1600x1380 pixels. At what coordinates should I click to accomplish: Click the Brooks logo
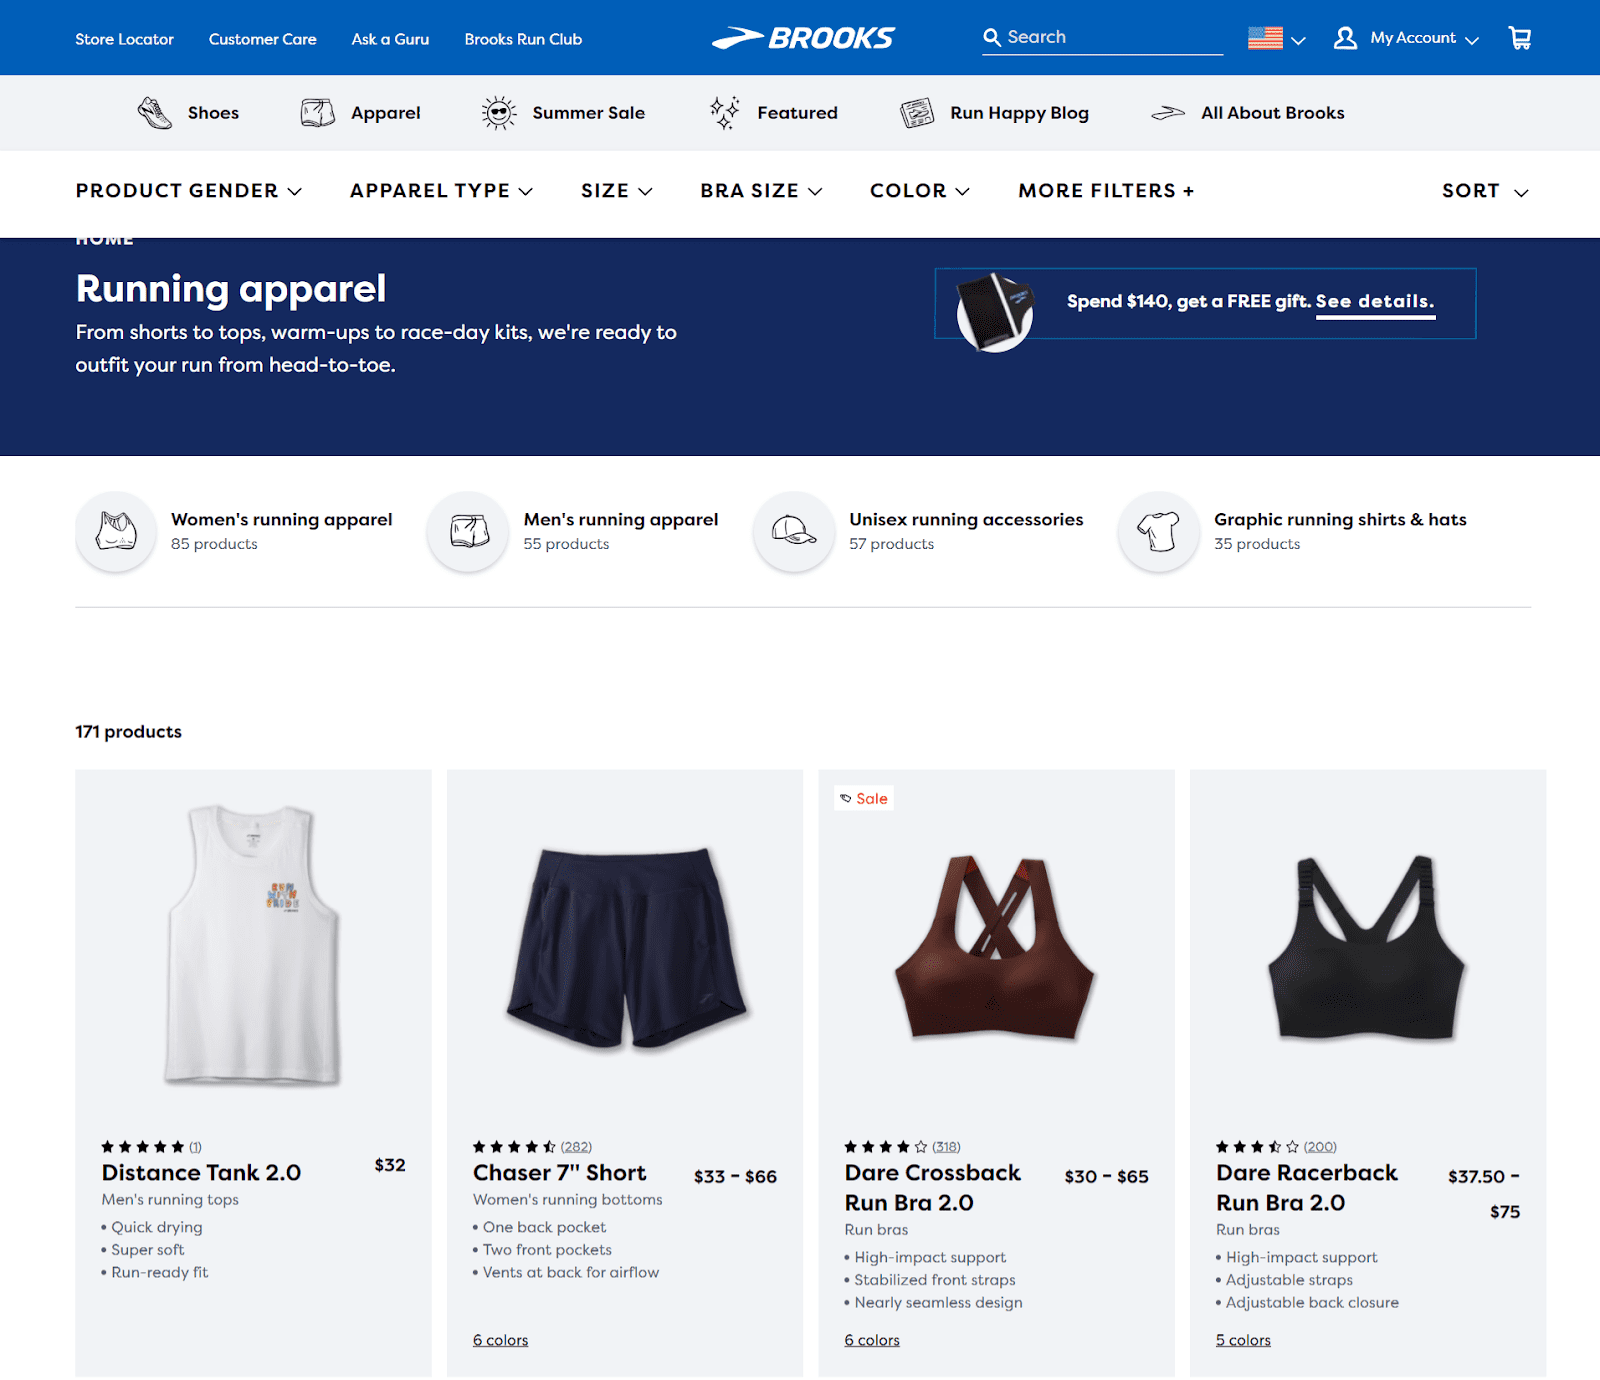(x=803, y=38)
